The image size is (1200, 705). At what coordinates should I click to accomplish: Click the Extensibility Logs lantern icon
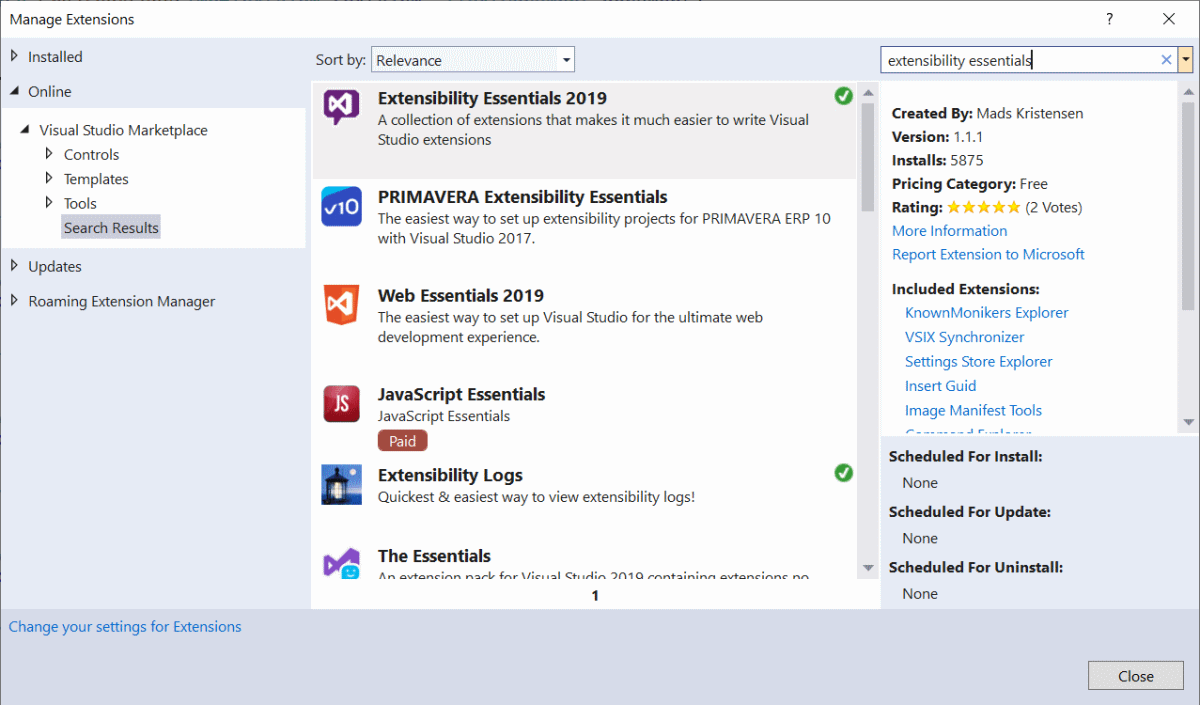click(x=341, y=484)
